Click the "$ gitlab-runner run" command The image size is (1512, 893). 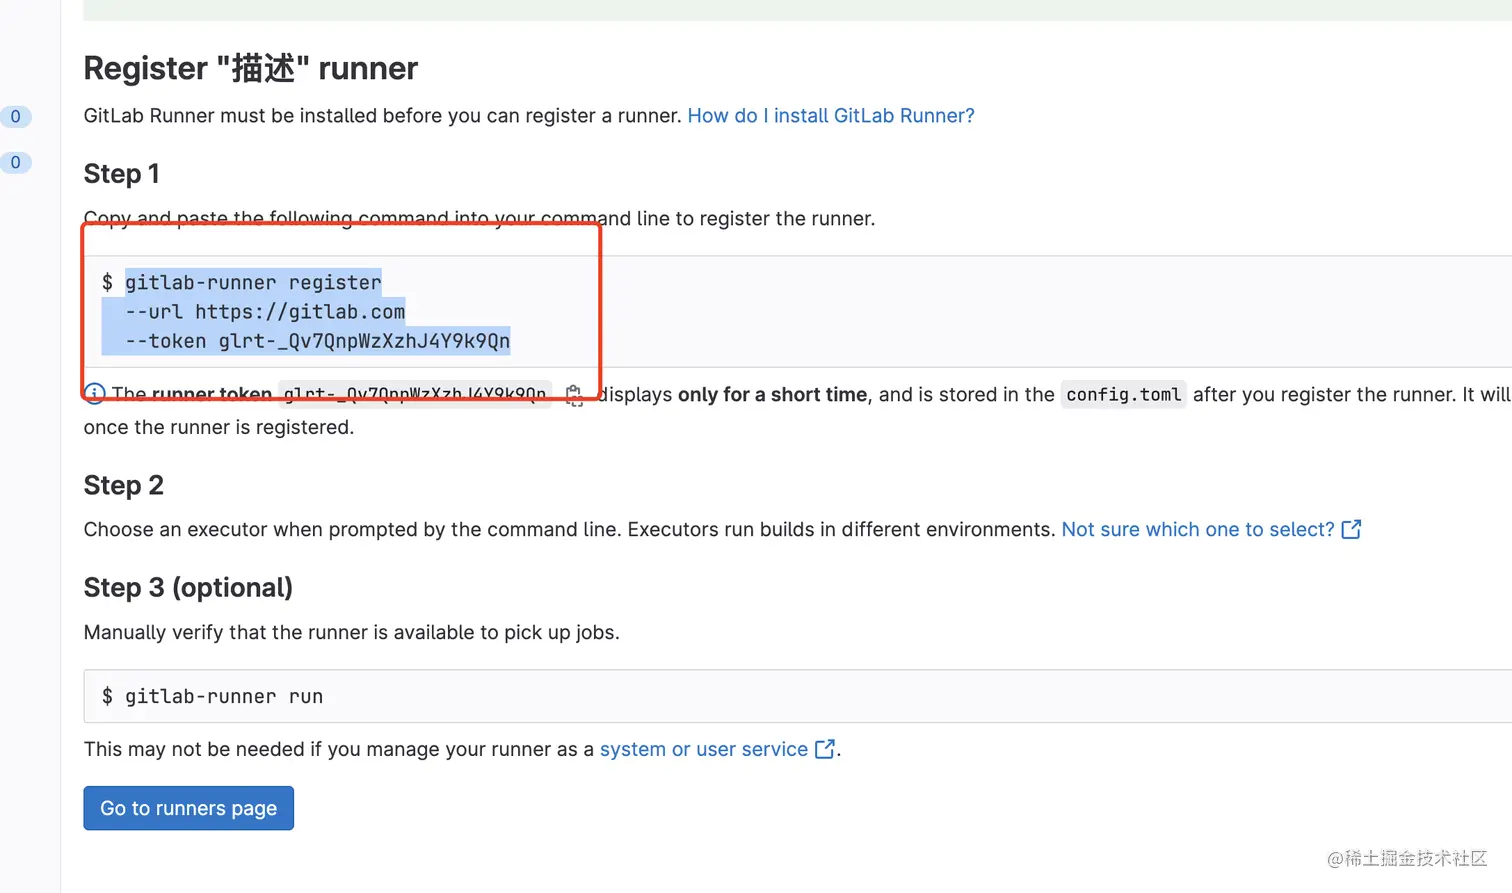[212, 696]
